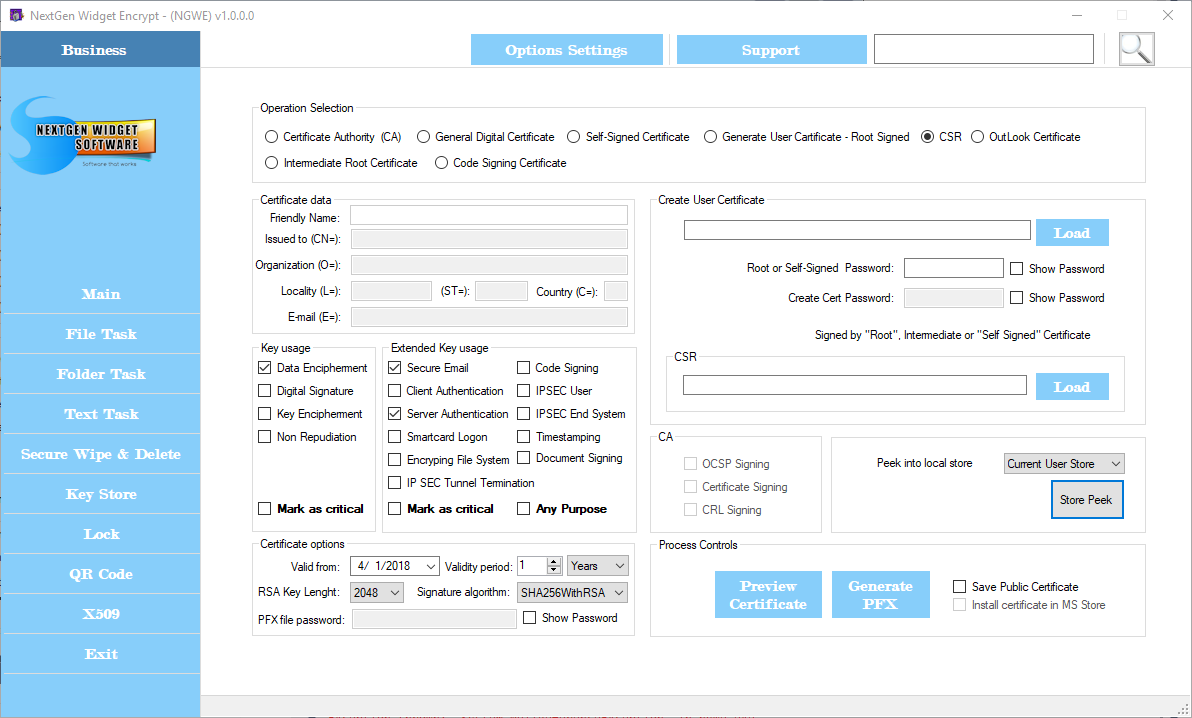Click the app icon in the title bar
The height and width of the screenshot is (718, 1192).
(x=16, y=15)
